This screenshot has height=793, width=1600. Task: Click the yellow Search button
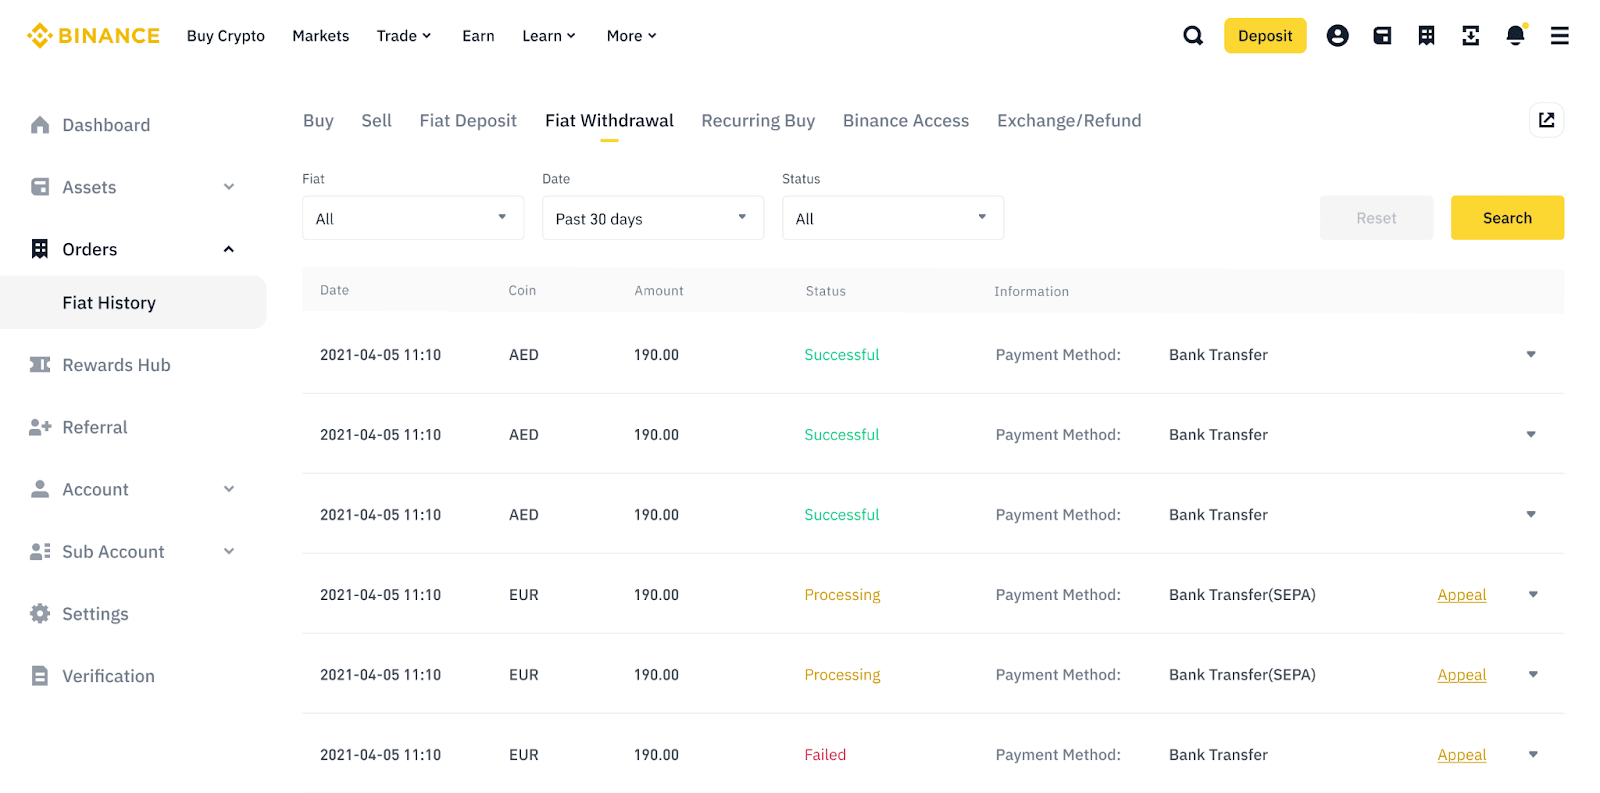pos(1507,218)
